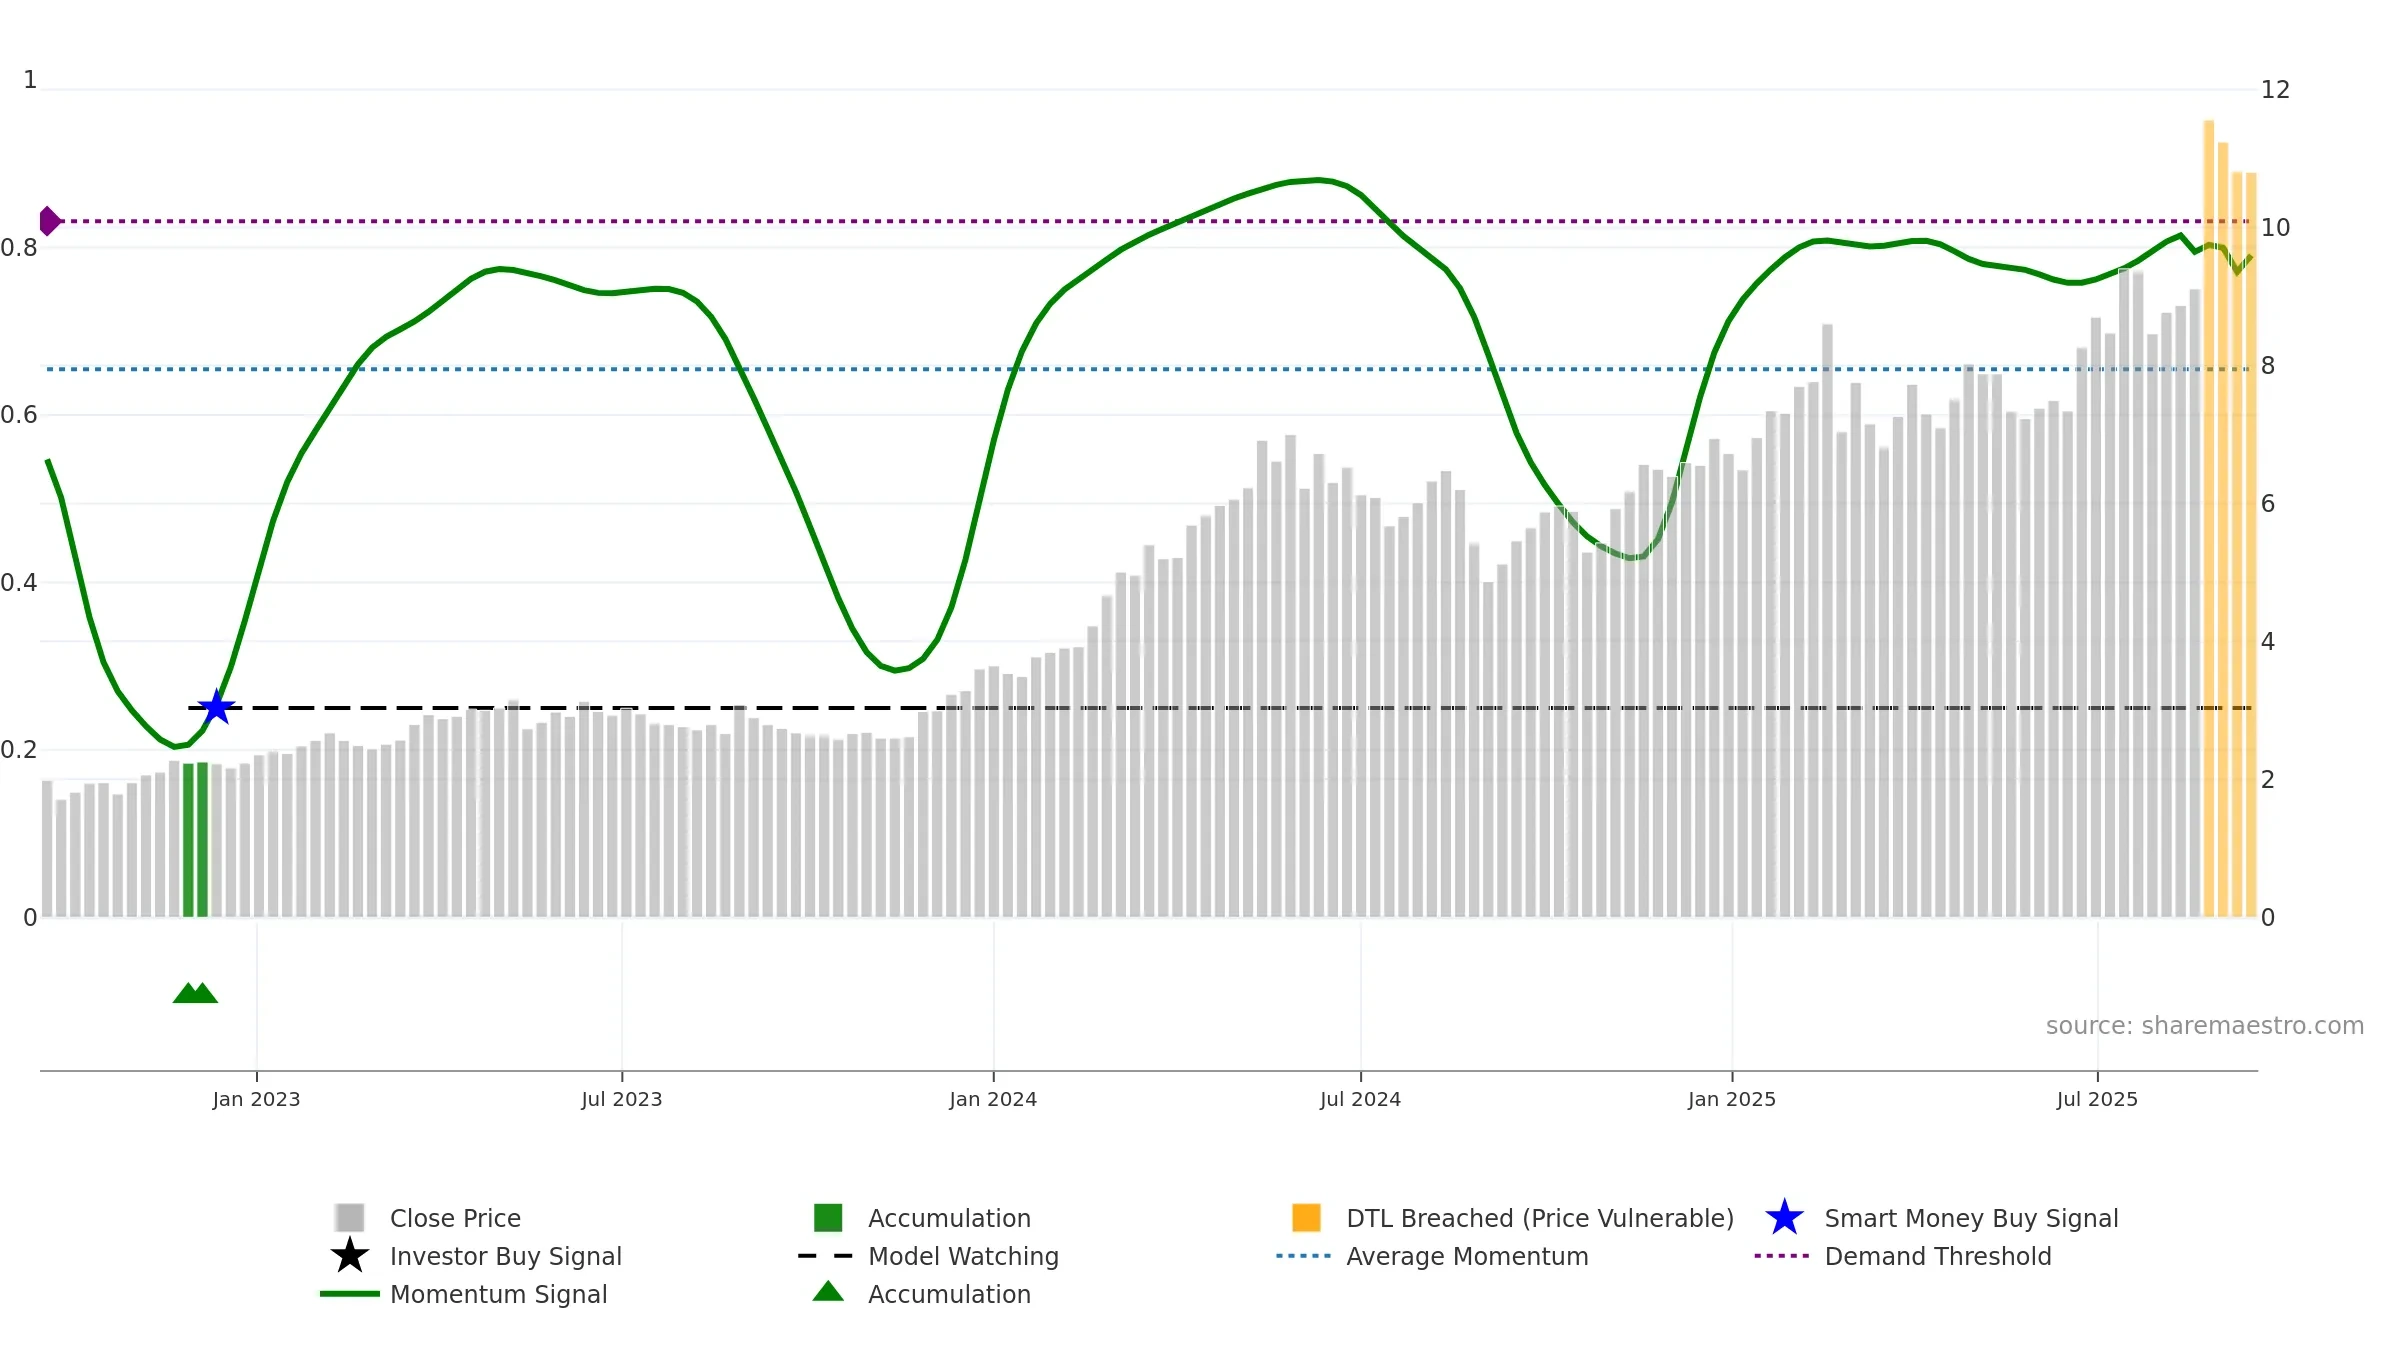Click the Jan 2024 axis label
The height and width of the screenshot is (1350, 2400).
coord(993,1100)
